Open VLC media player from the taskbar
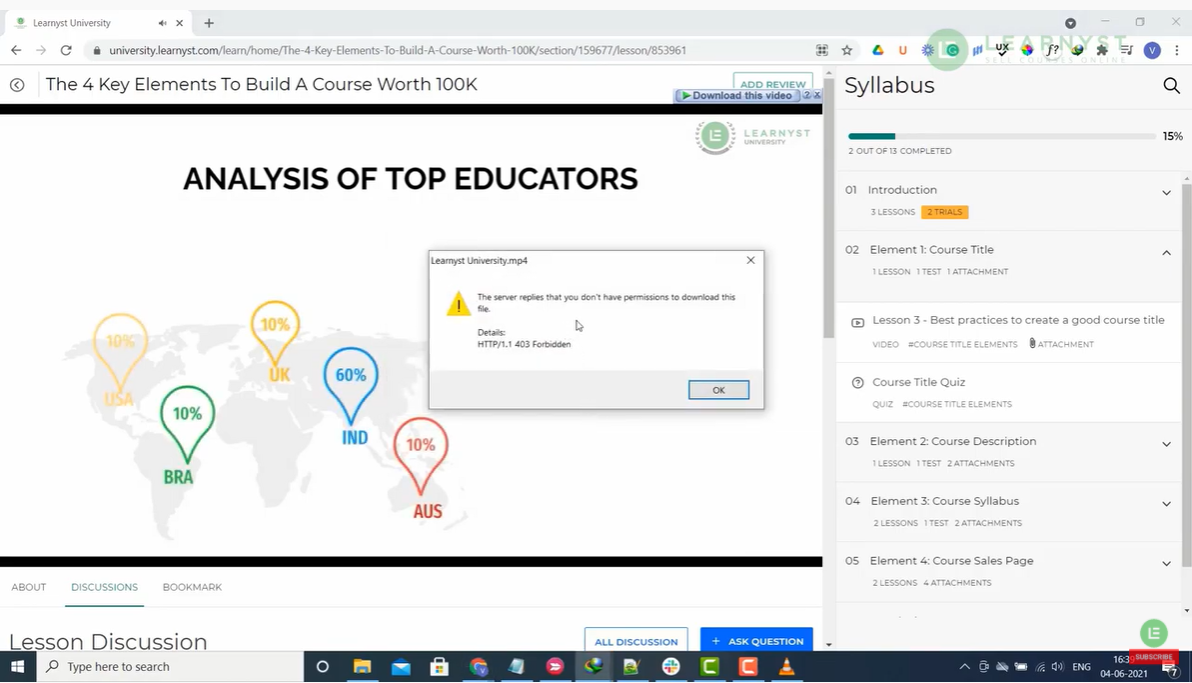 [x=787, y=667]
